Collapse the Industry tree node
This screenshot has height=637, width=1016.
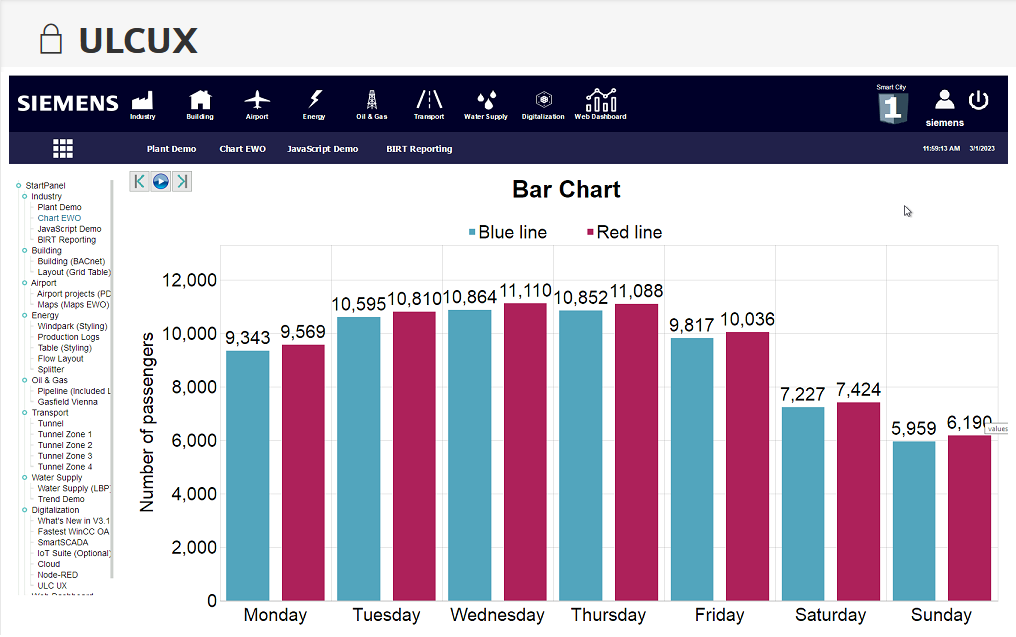pos(25,197)
